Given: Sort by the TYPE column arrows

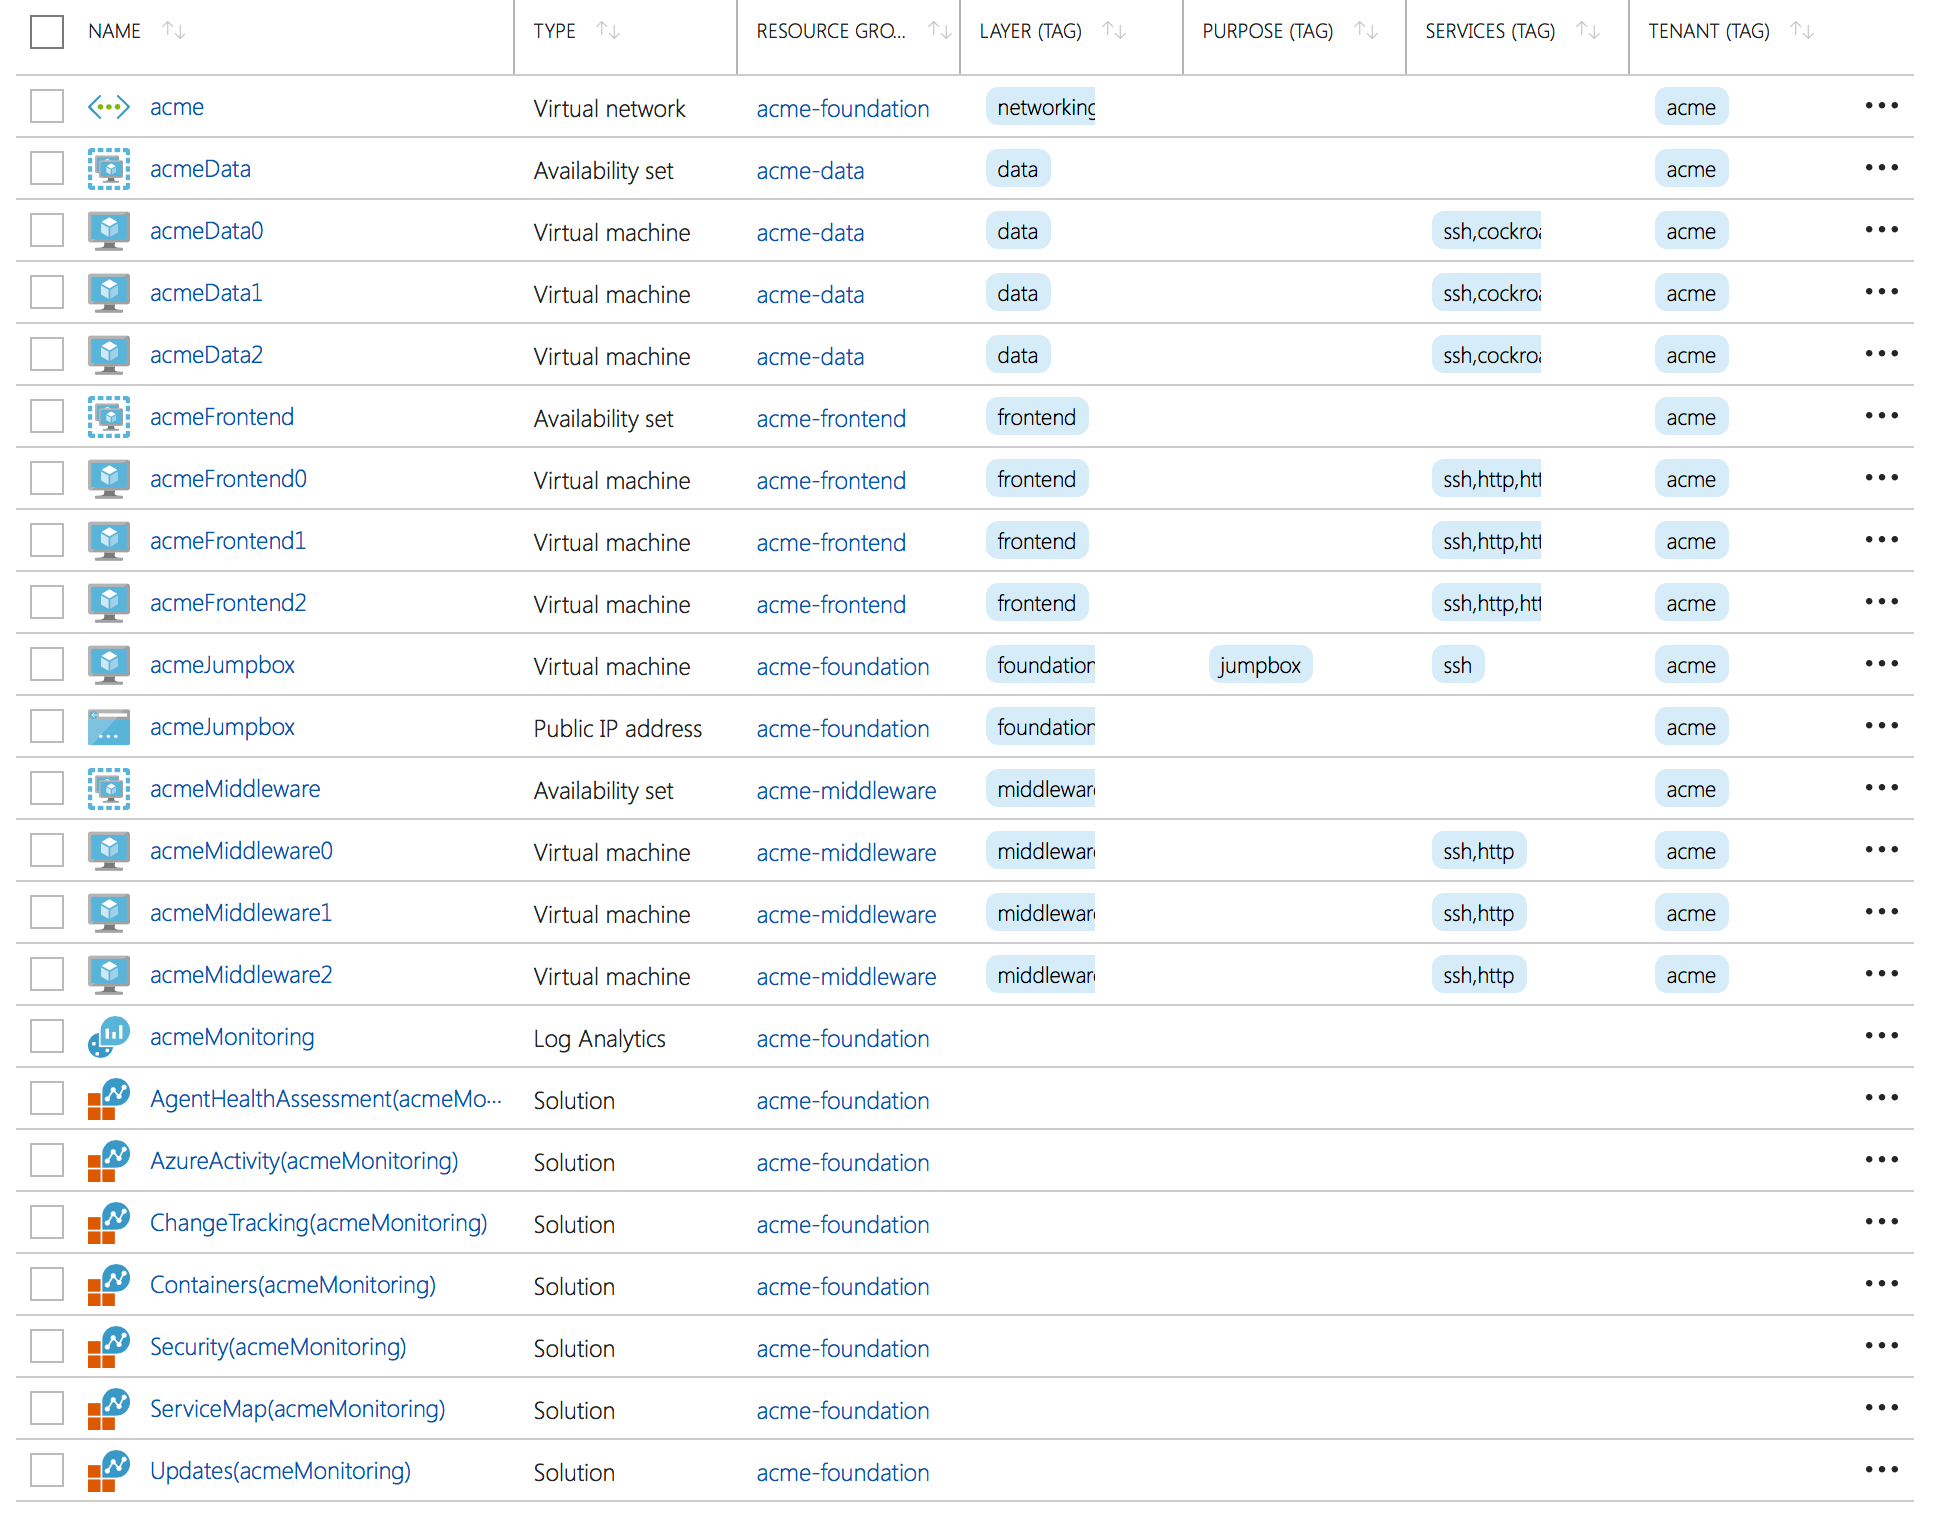Looking at the screenshot, I should (x=608, y=31).
